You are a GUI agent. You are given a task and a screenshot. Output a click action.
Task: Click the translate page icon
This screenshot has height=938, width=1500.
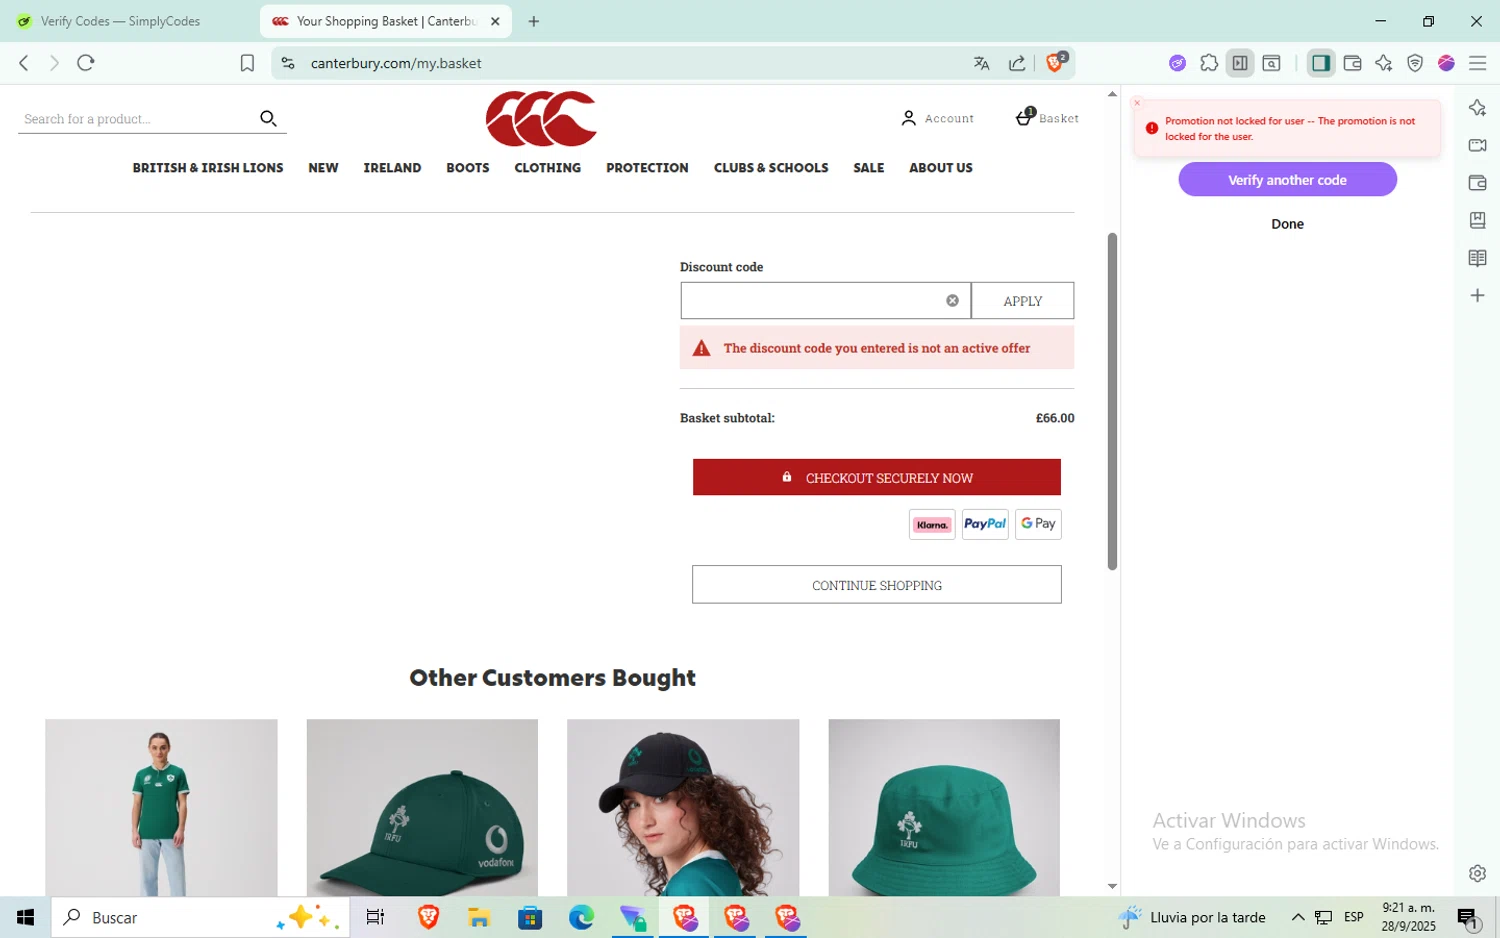coord(981,63)
